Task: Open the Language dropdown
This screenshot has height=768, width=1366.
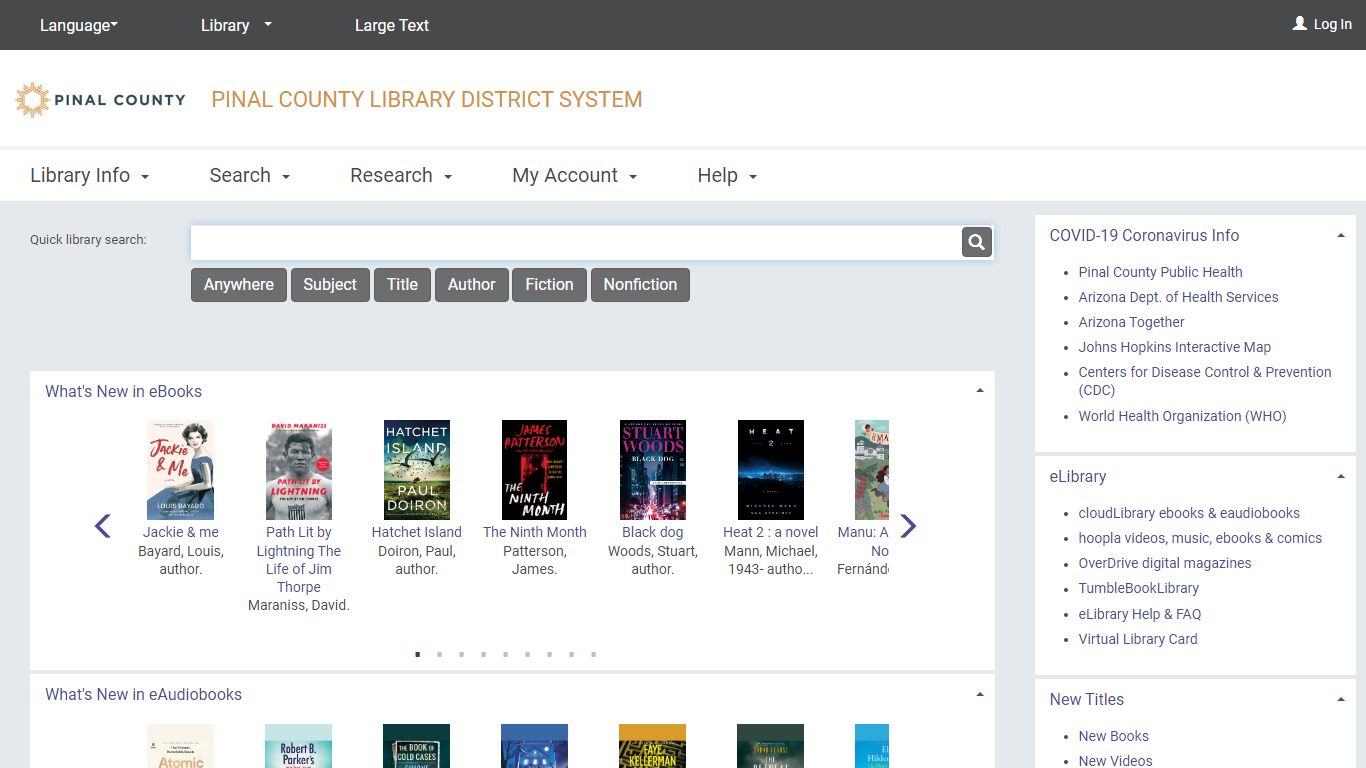Action: [x=79, y=25]
